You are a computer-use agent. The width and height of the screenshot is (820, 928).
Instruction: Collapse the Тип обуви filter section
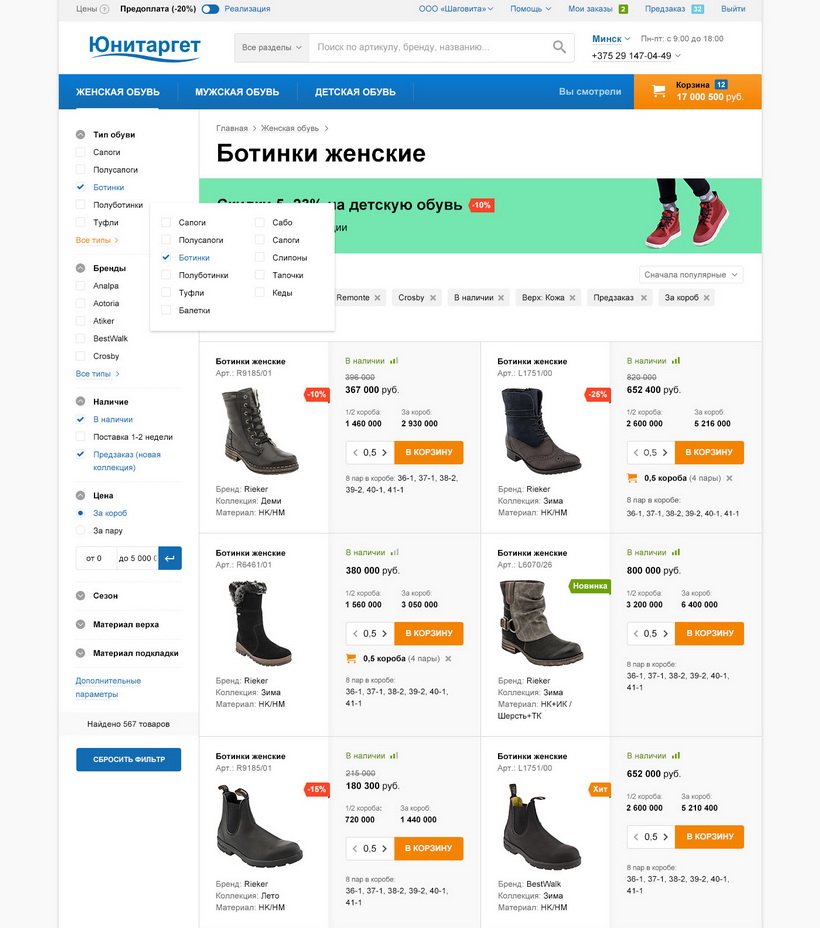pyautogui.click(x=80, y=135)
